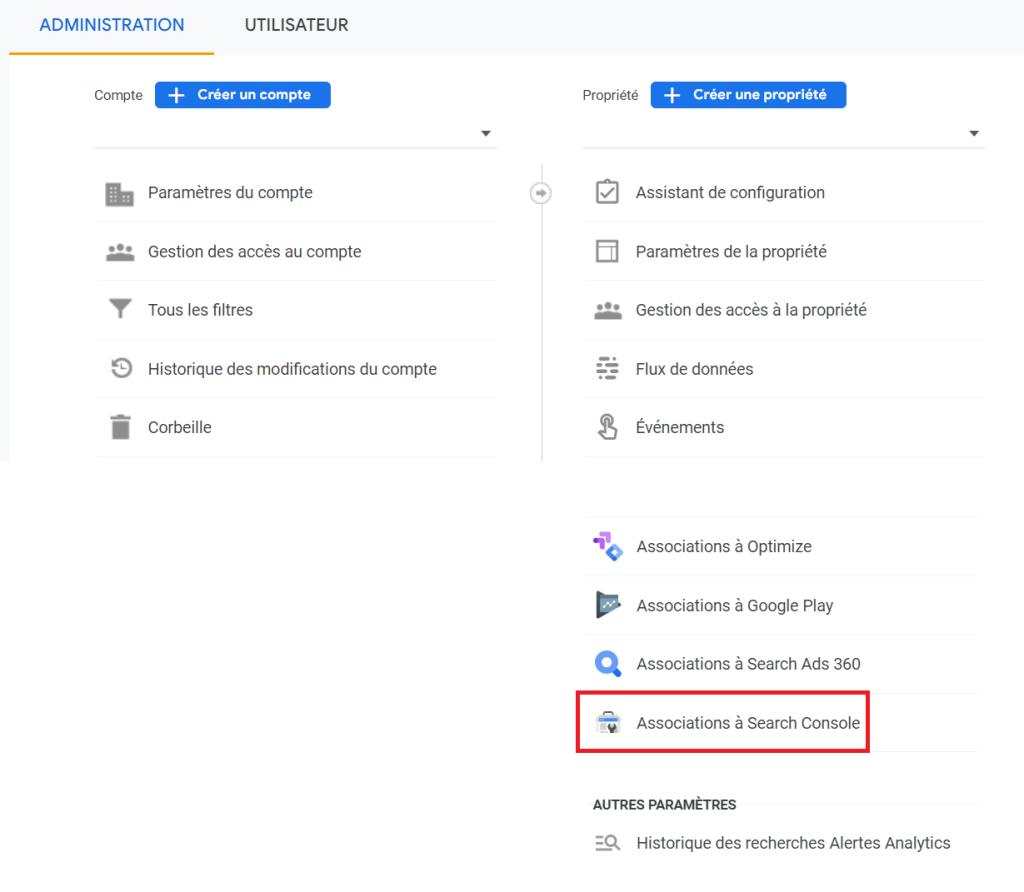
Task: Click the plus icon in Créer un compte
Action: tap(176, 95)
